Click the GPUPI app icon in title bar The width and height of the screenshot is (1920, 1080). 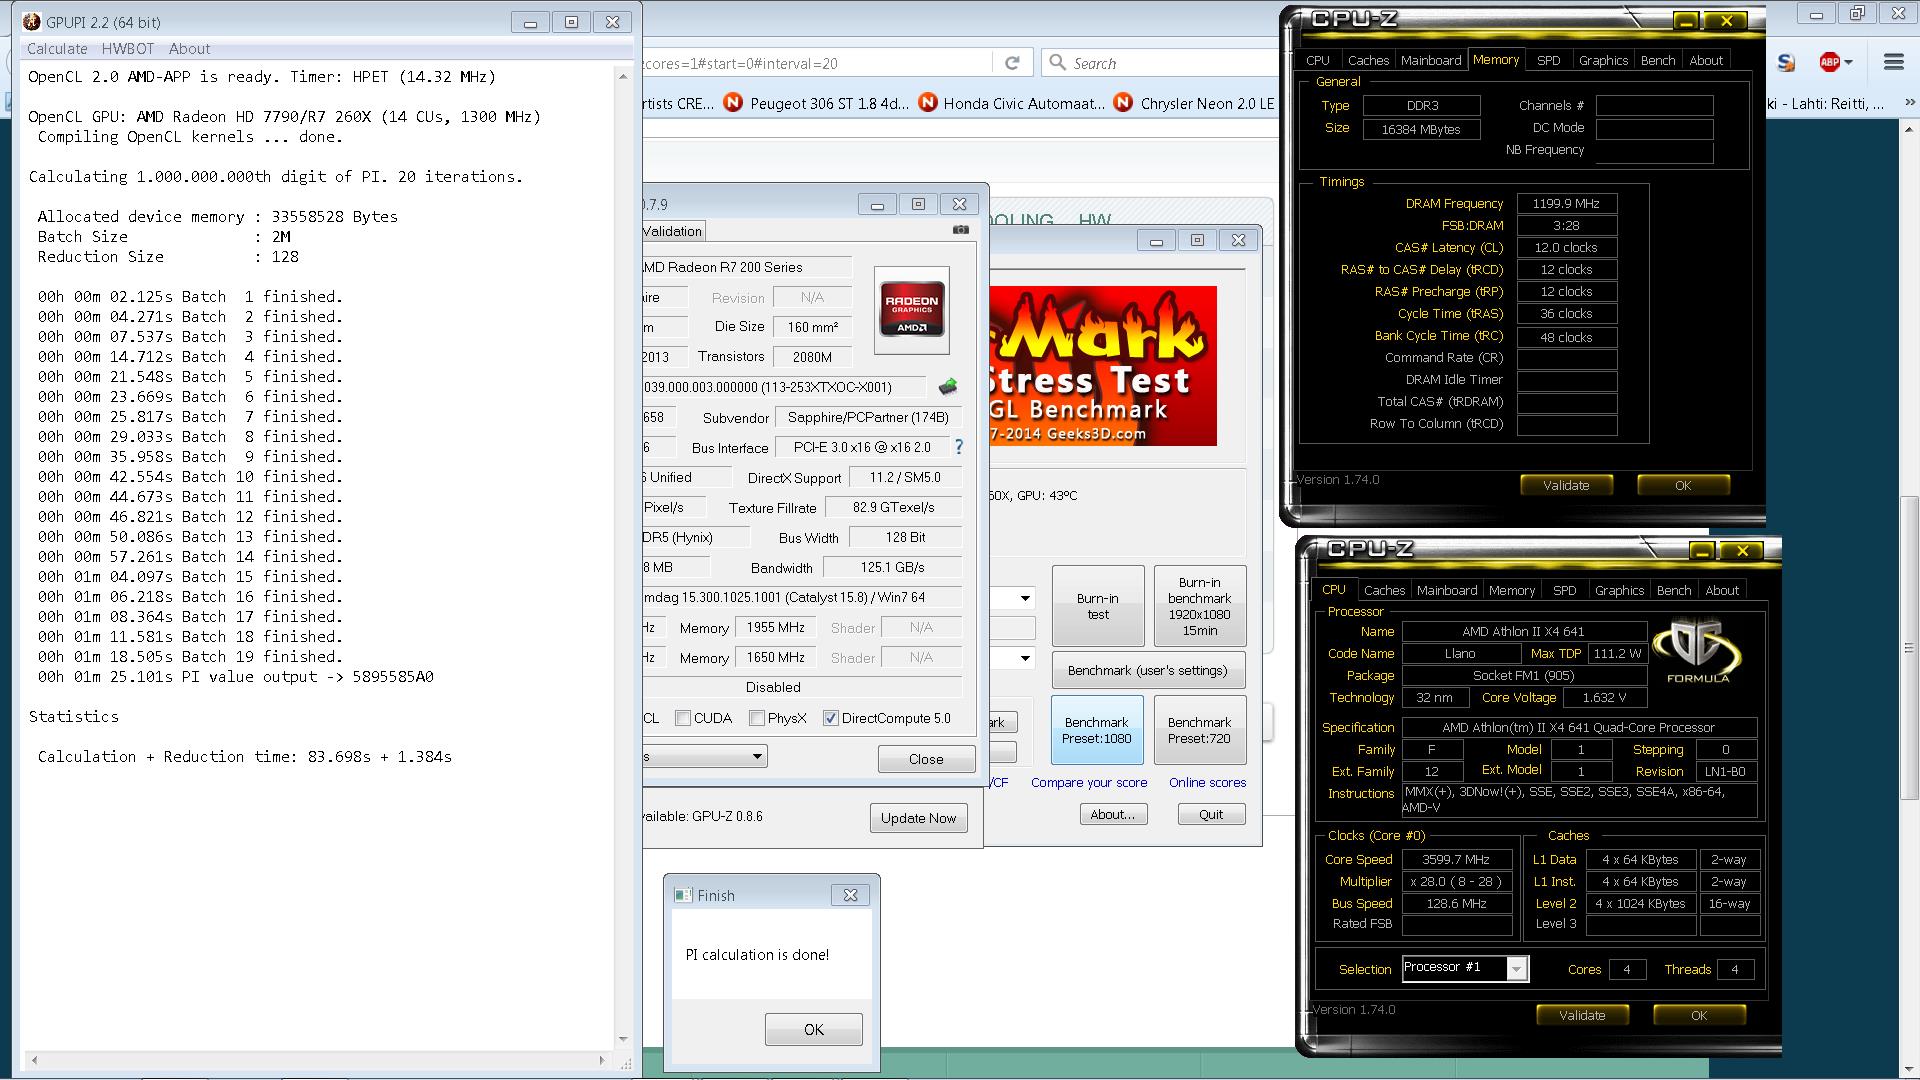click(x=32, y=22)
